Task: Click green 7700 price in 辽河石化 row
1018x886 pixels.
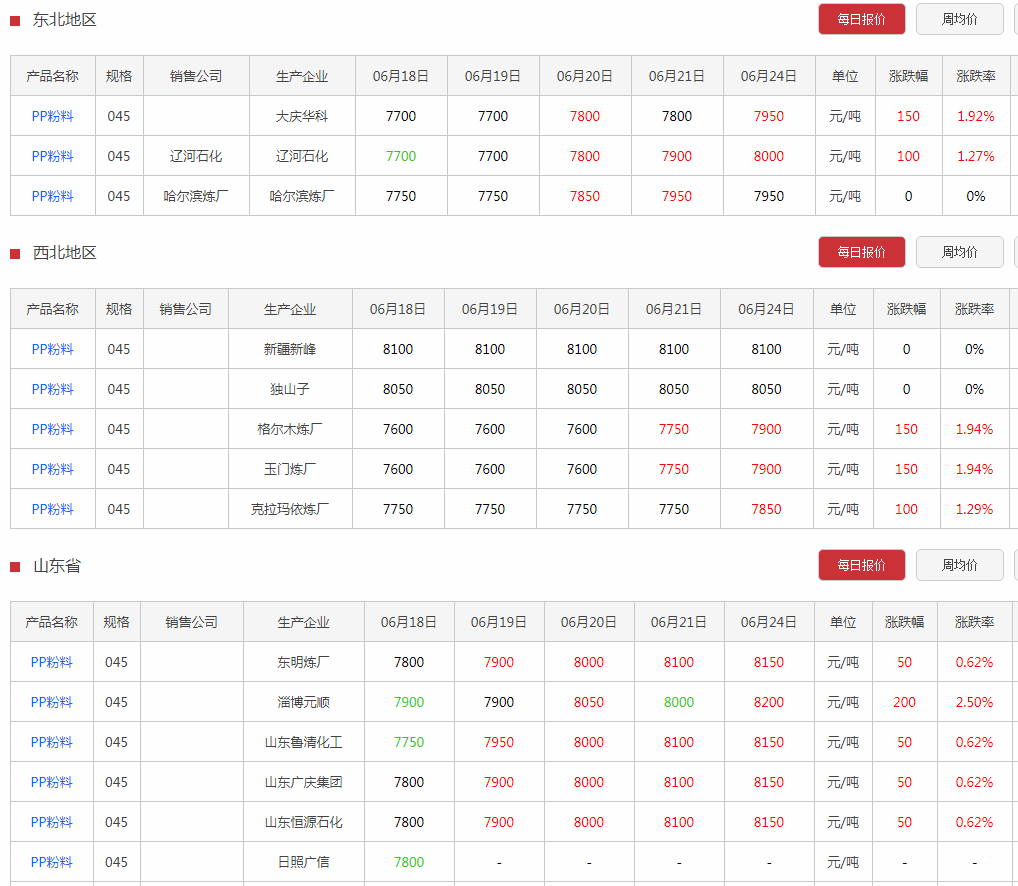Action: [x=401, y=156]
